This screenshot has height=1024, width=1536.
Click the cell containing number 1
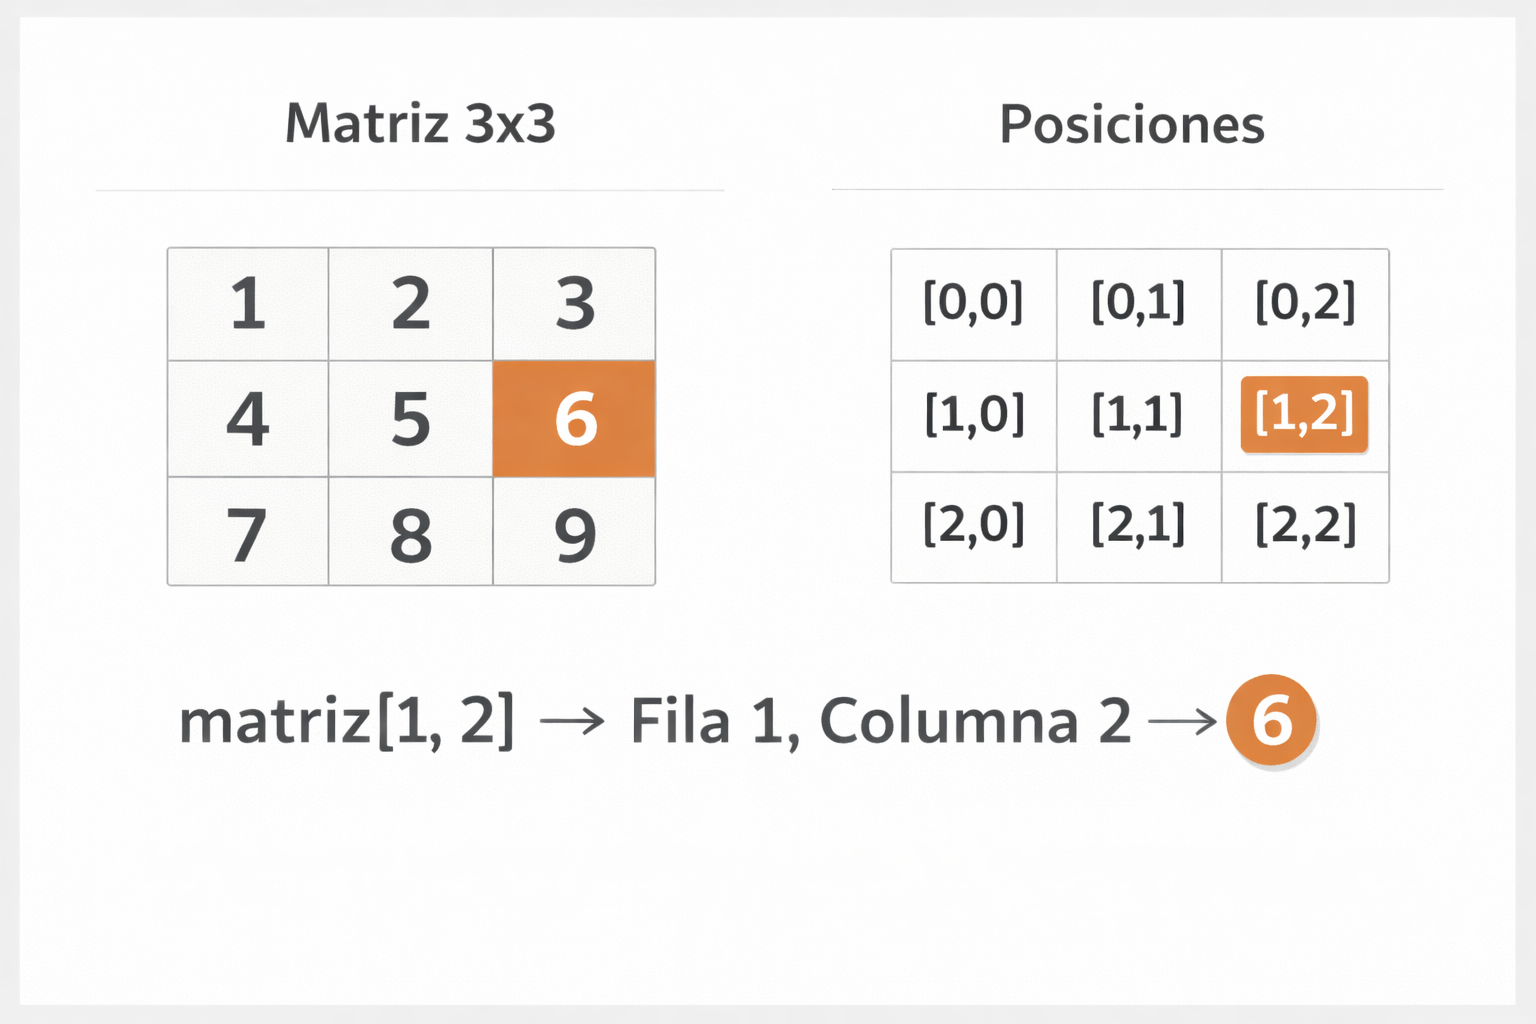click(248, 304)
